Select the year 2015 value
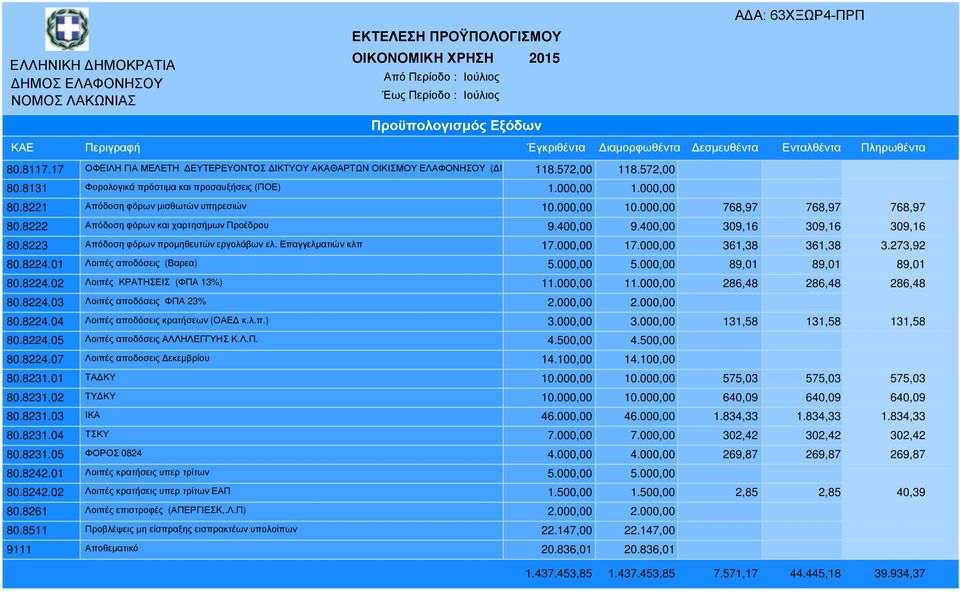Screen dimensions: 960x593 point(544,58)
